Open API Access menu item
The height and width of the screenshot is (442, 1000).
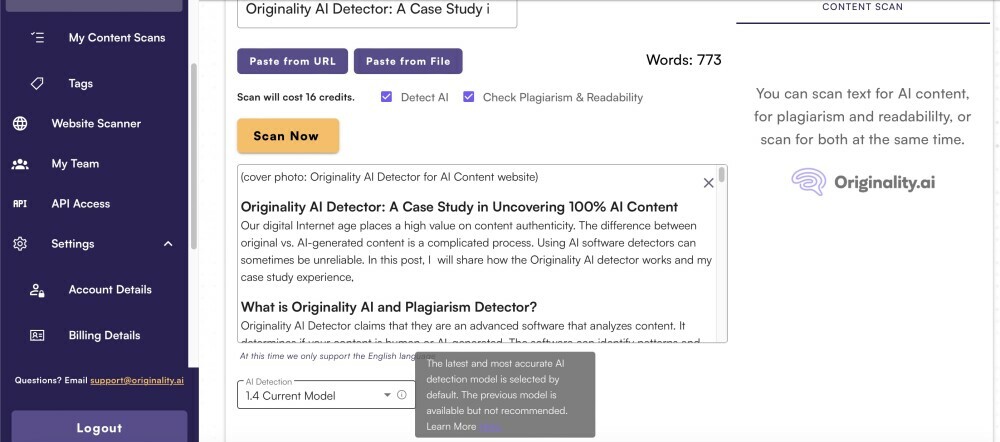pyautogui.click(x=81, y=204)
